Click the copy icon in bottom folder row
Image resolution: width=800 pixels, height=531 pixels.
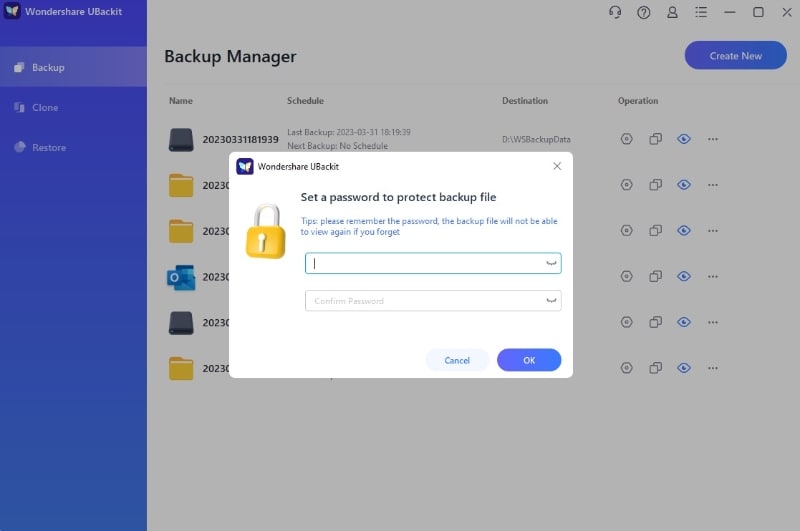pyautogui.click(x=656, y=368)
